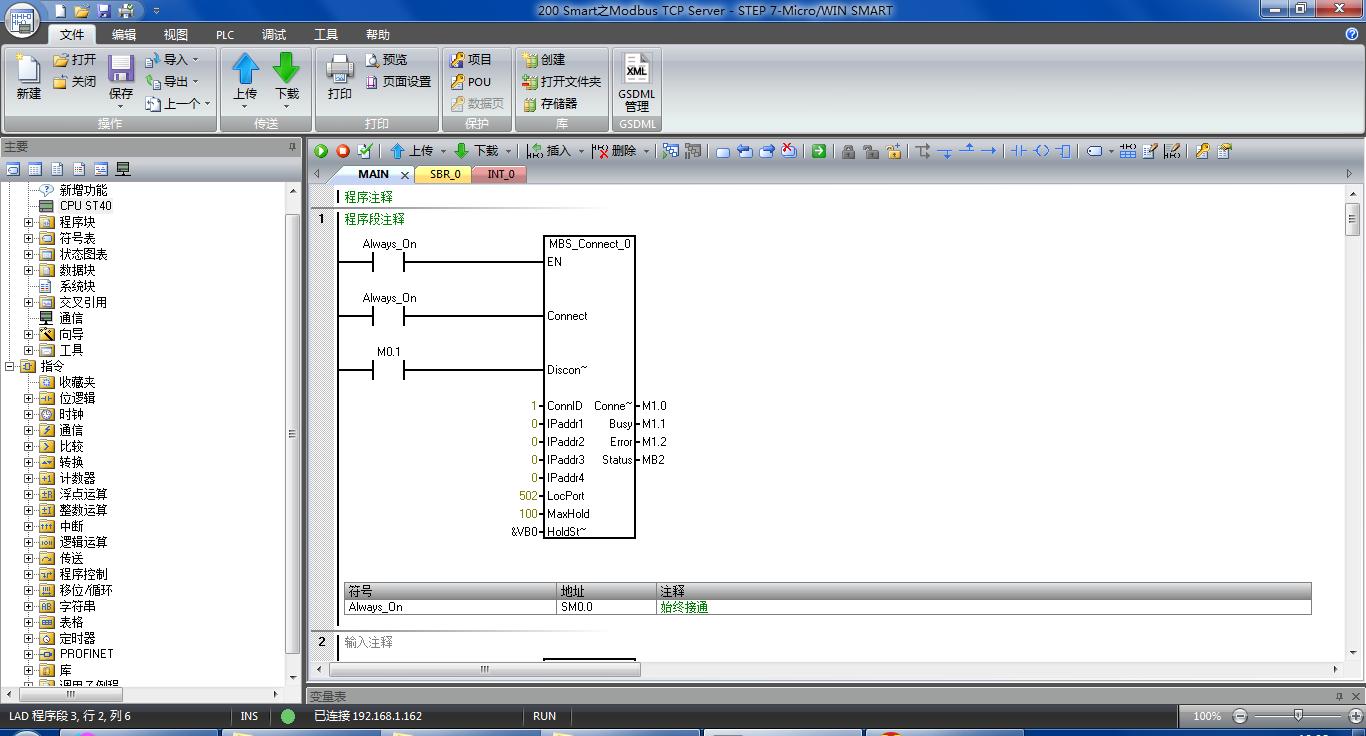
Task: Open the SBR_0 editor tab
Action: pyautogui.click(x=445, y=174)
